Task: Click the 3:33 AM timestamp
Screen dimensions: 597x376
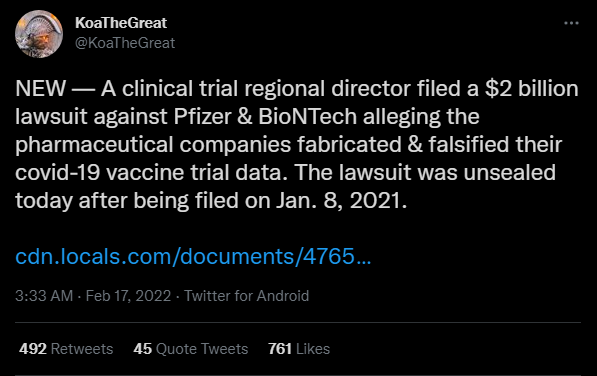Action: [x=44, y=296]
